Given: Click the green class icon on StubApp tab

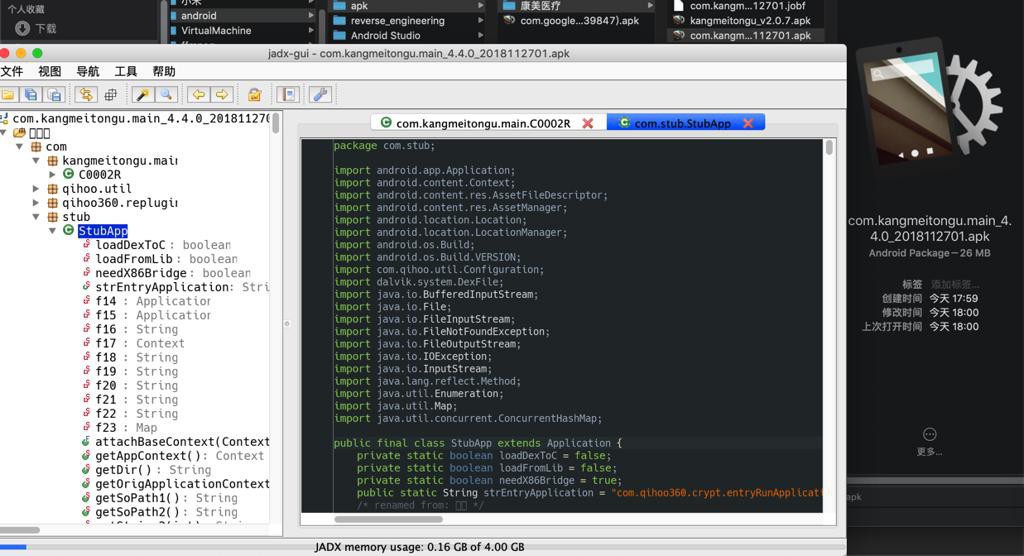Looking at the screenshot, I should click(x=624, y=122).
